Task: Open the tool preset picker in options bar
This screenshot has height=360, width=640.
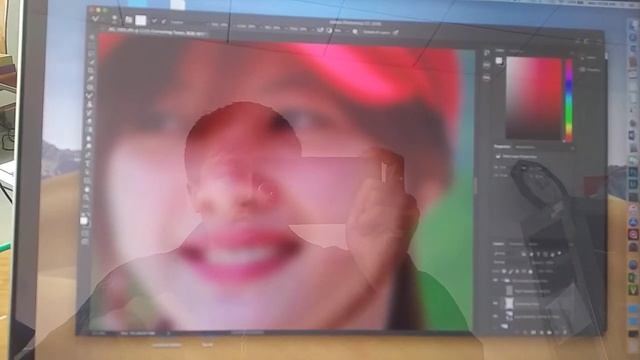Action: point(95,19)
